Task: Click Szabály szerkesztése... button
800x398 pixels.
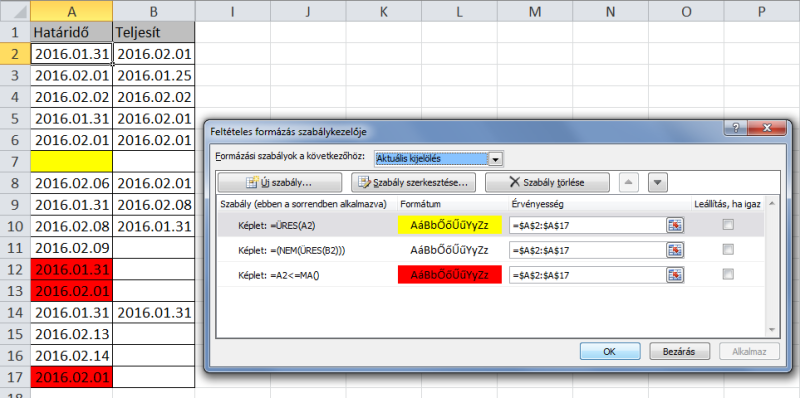Action: (413, 182)
